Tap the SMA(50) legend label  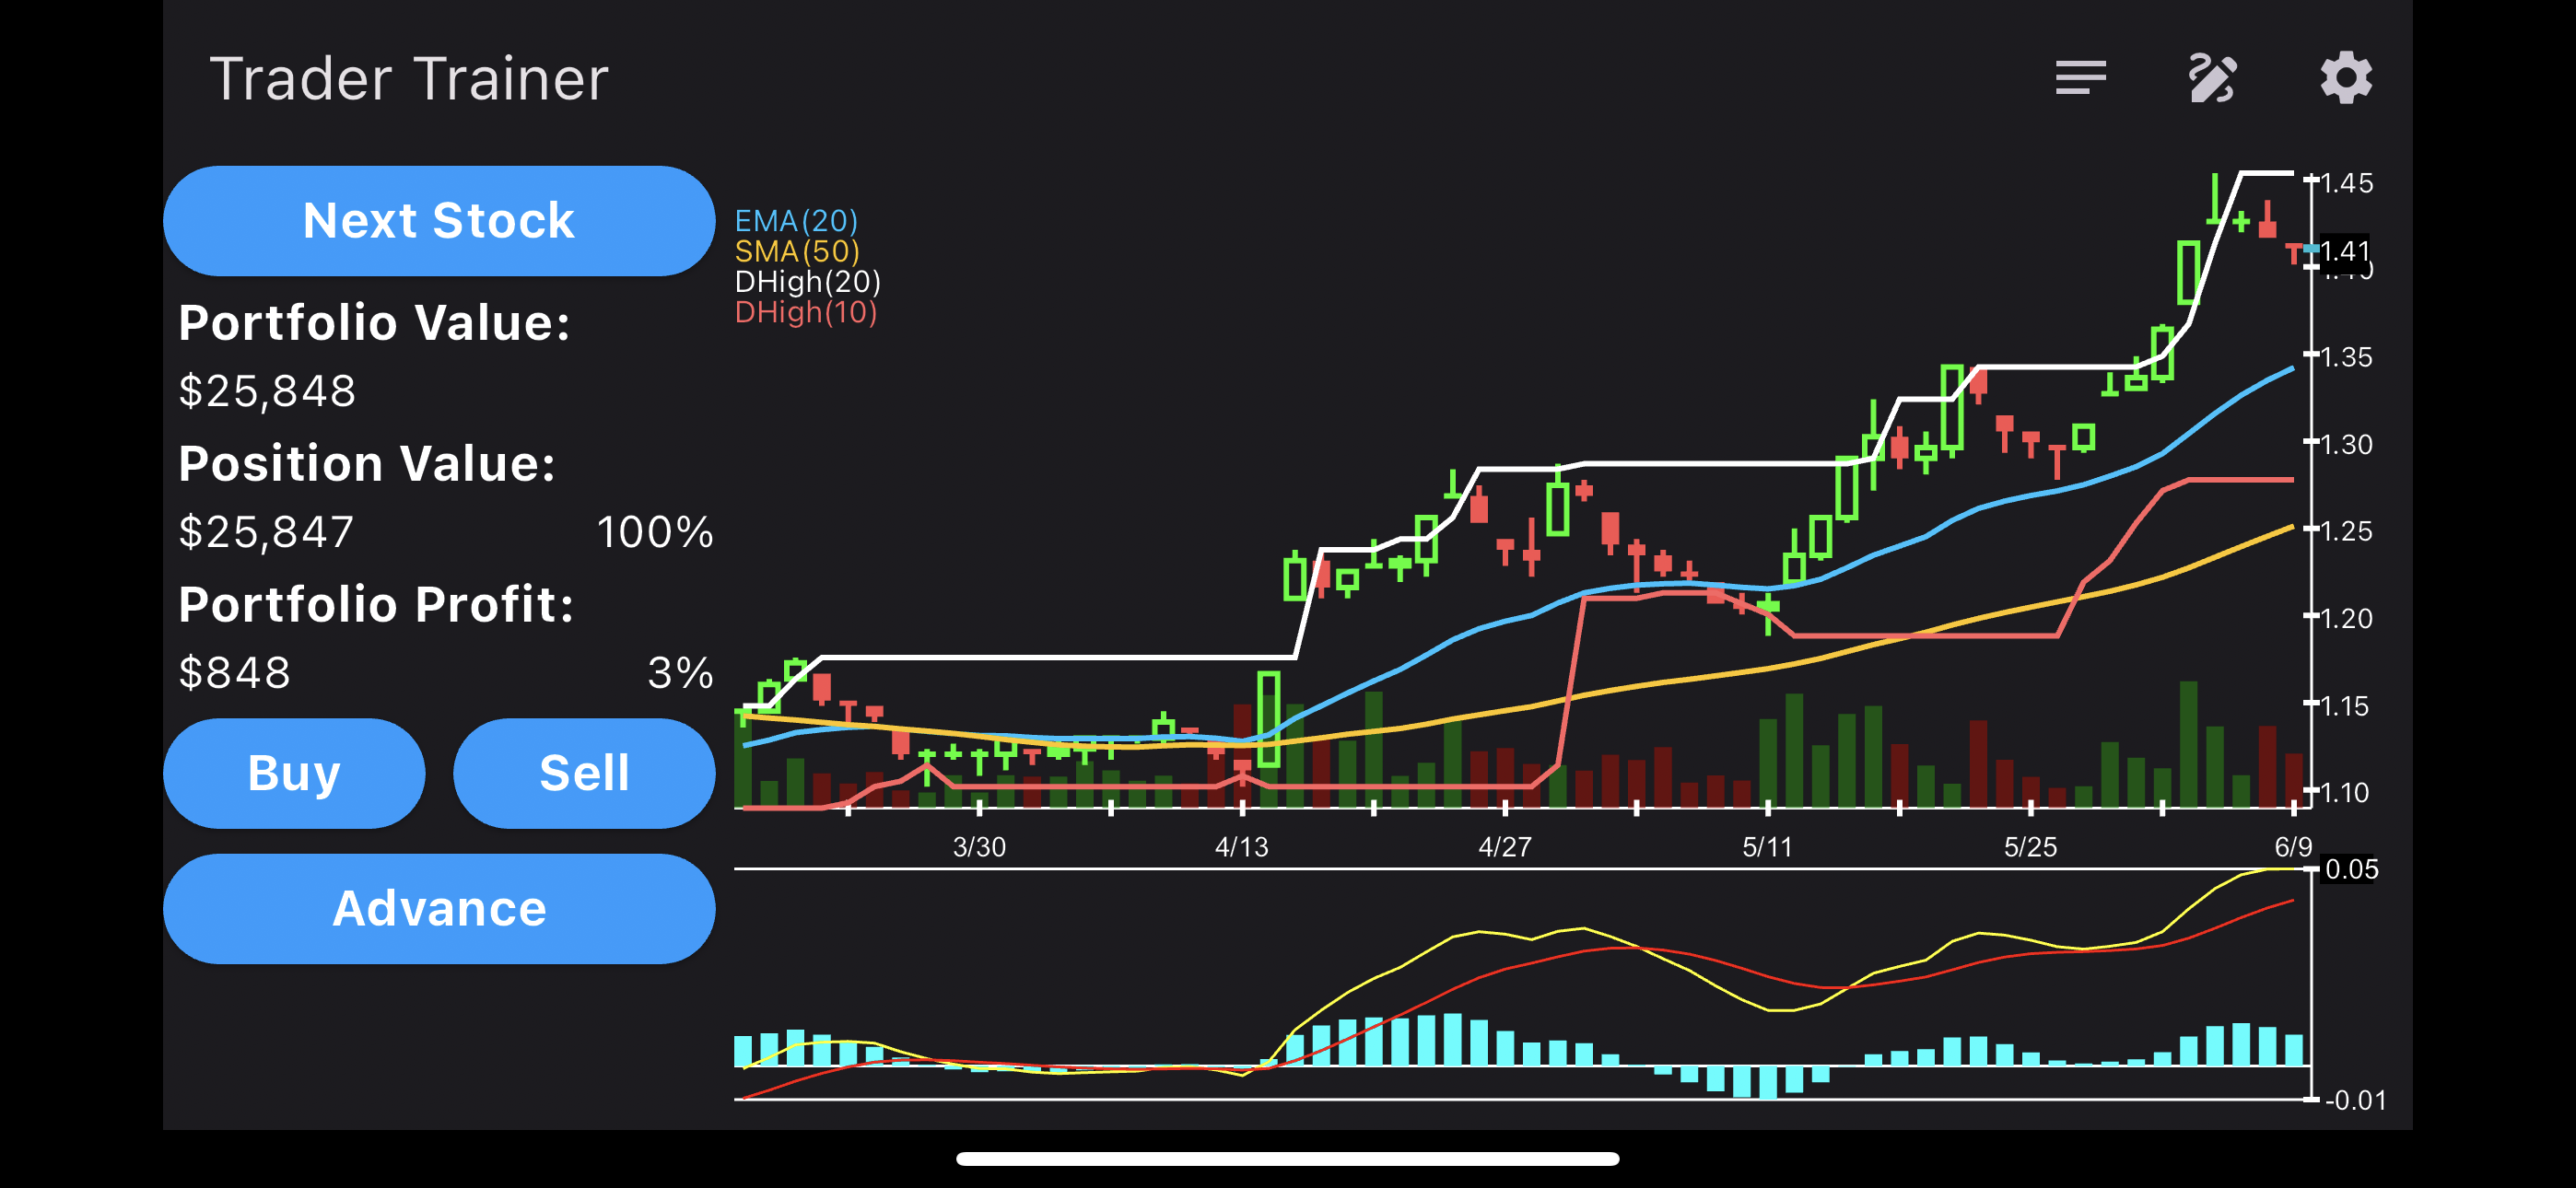pyautogui.click(x=797, y=251)
